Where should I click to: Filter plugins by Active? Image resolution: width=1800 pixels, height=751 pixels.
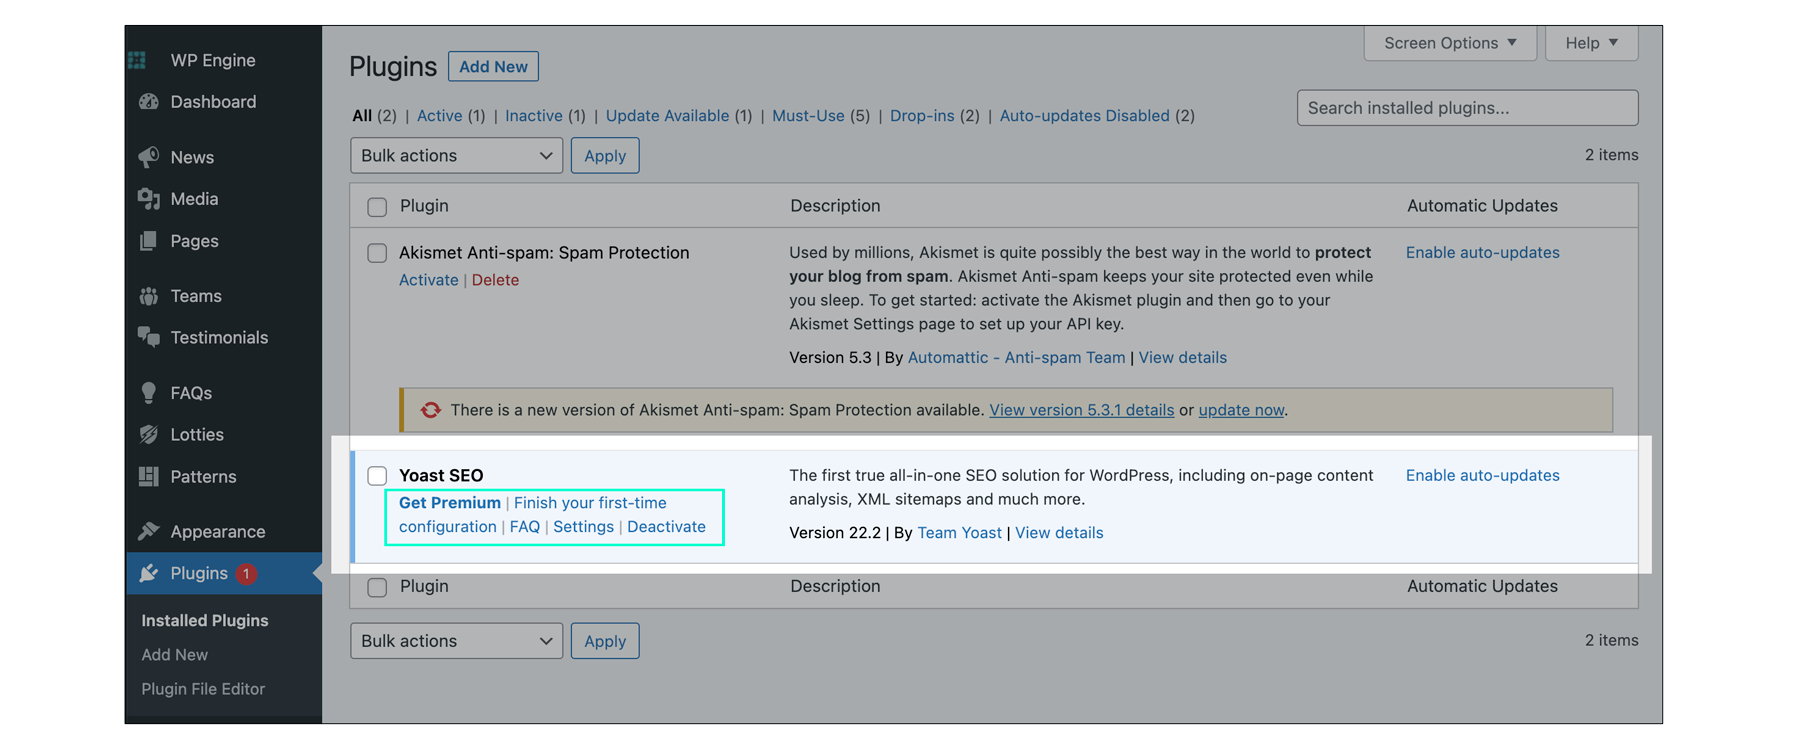[439, 116]
